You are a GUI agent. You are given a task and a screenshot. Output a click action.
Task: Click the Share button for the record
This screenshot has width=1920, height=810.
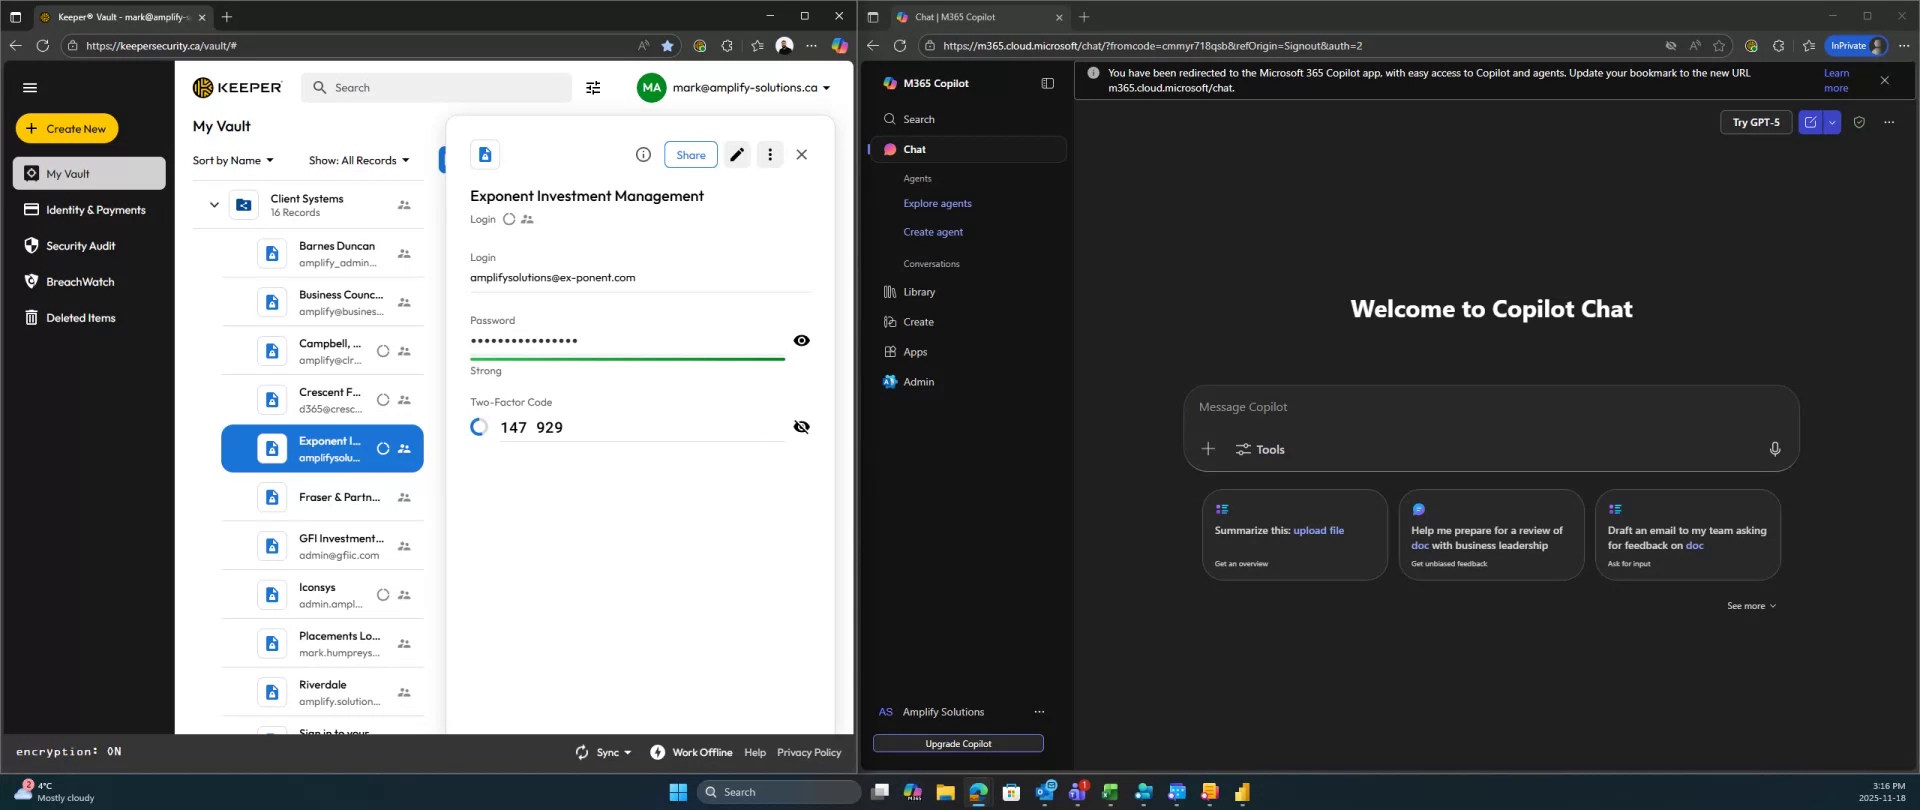691,155
